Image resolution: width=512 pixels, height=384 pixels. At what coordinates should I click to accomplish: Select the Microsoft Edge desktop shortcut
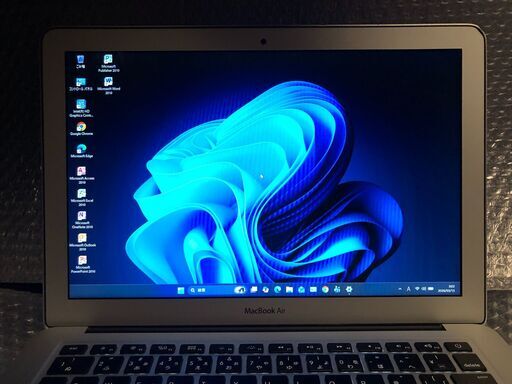[81, 151]
